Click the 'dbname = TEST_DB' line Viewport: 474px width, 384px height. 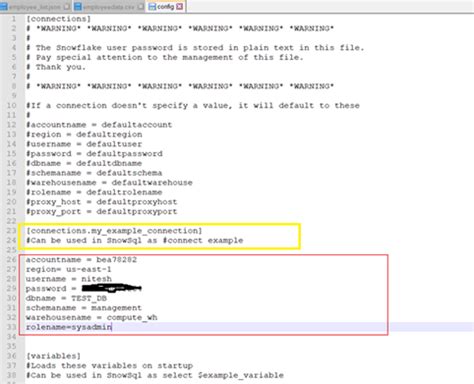(66, 298)
